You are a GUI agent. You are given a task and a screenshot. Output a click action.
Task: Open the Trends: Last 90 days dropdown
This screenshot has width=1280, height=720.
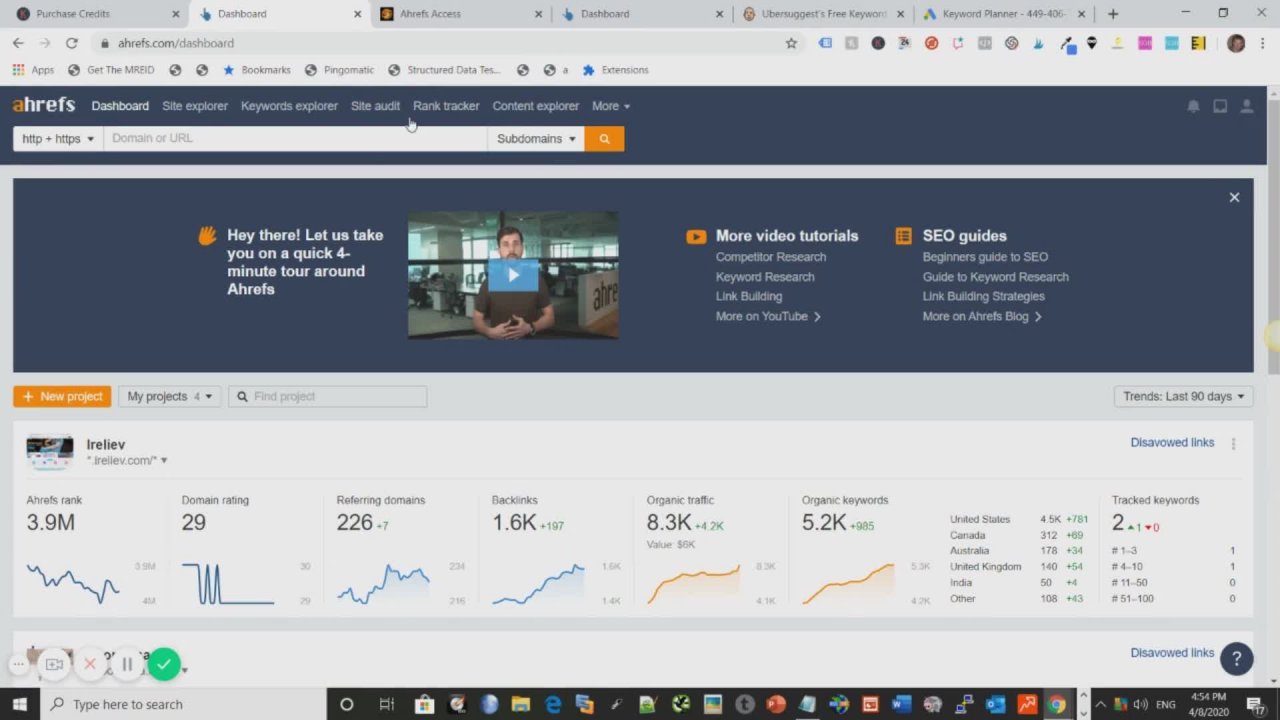click(1183, 396)
